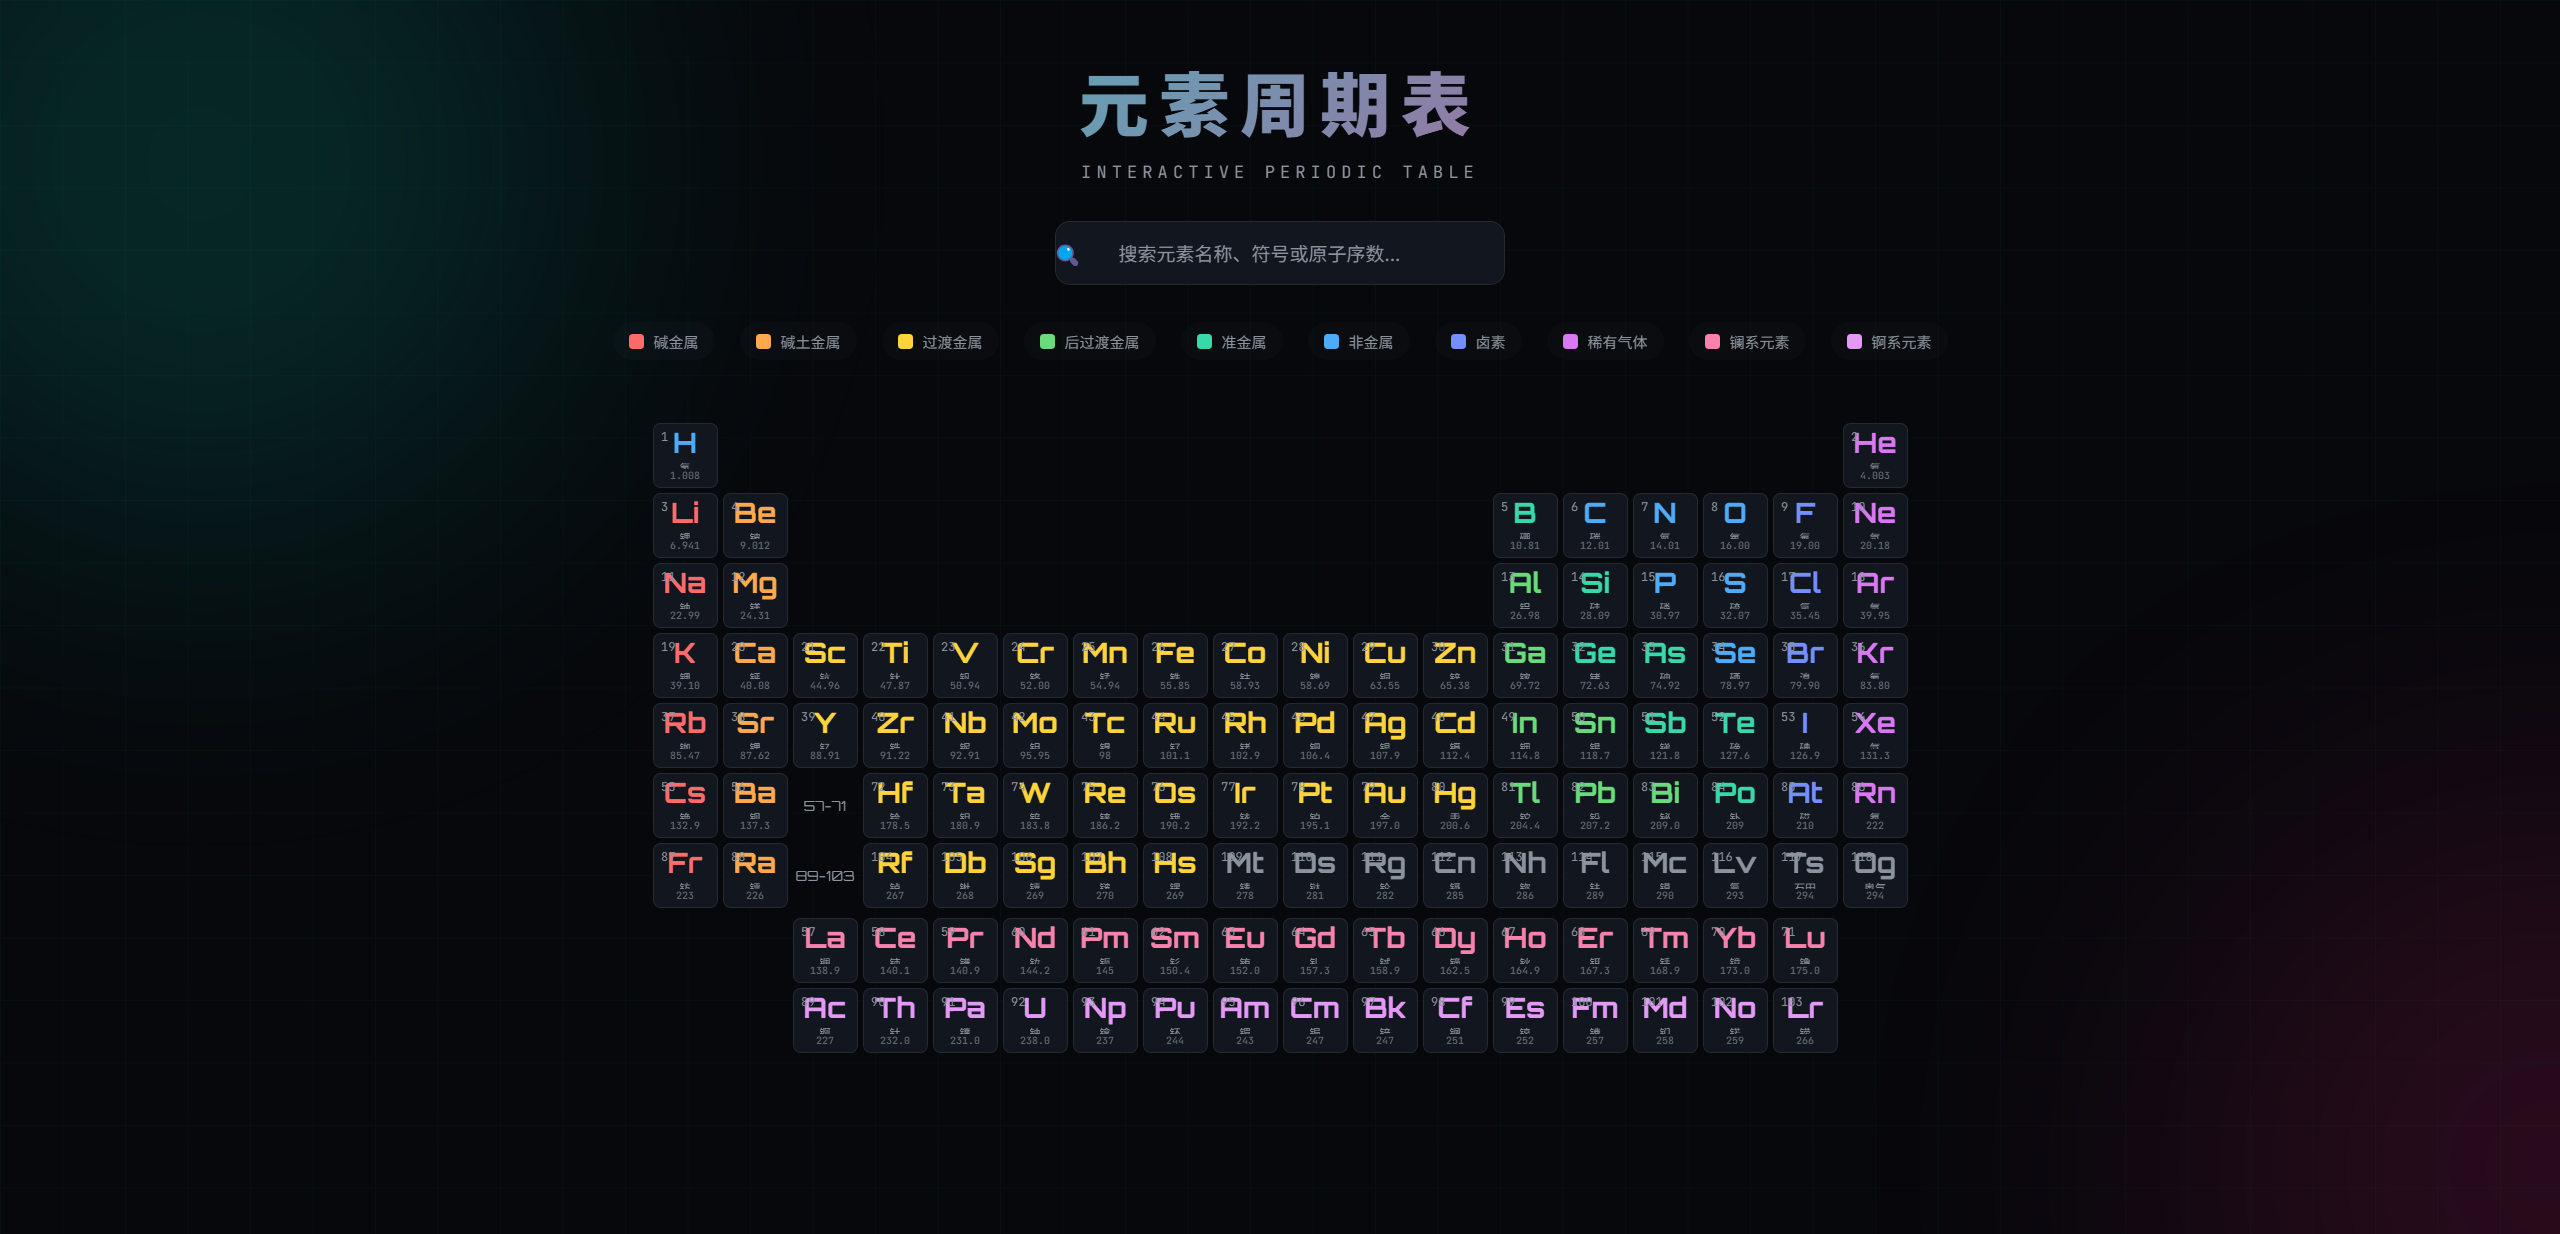2560x1234 pixels.
Task: Toggle the 稀有气体 legend chip
Action: tap(1604, 342)
